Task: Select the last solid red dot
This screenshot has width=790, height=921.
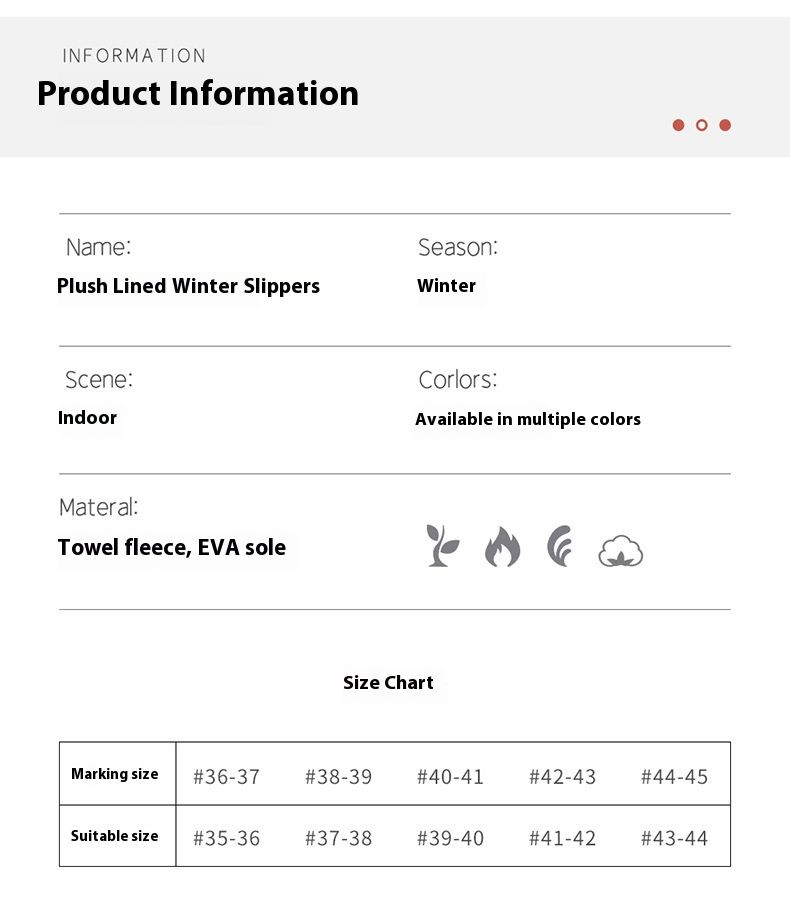Action: pyautogui.click(x=725, y=125)
